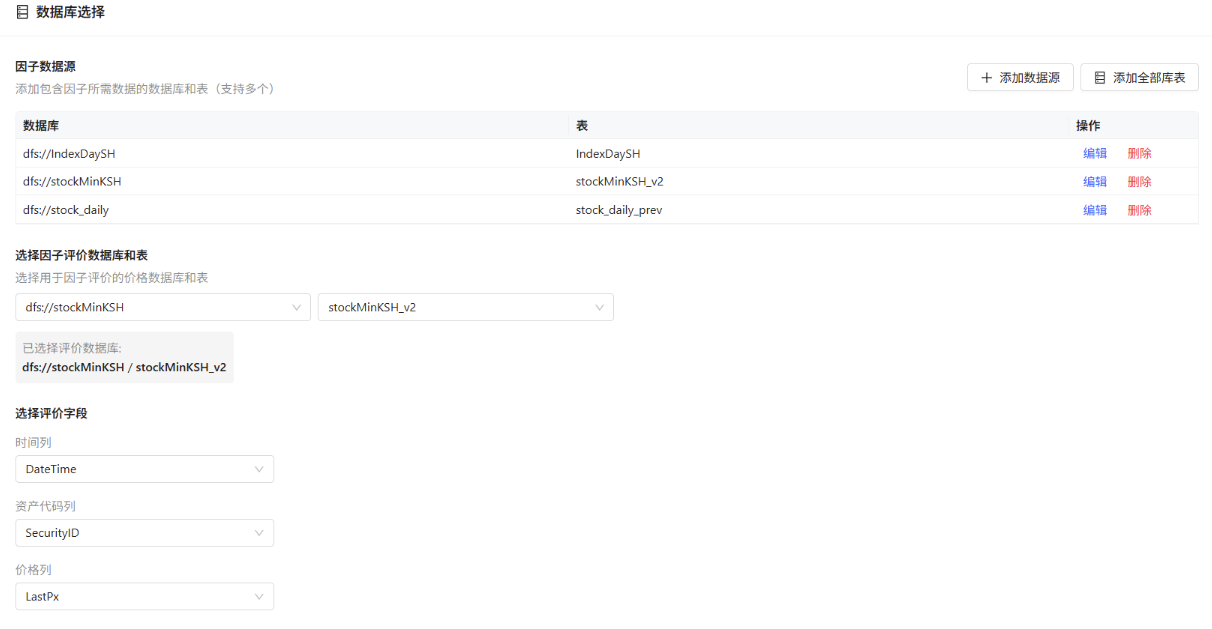Edit the dfs://stock_daily data source row
The width and height of the screenshot is (1212, 629).
point(1095,210)
